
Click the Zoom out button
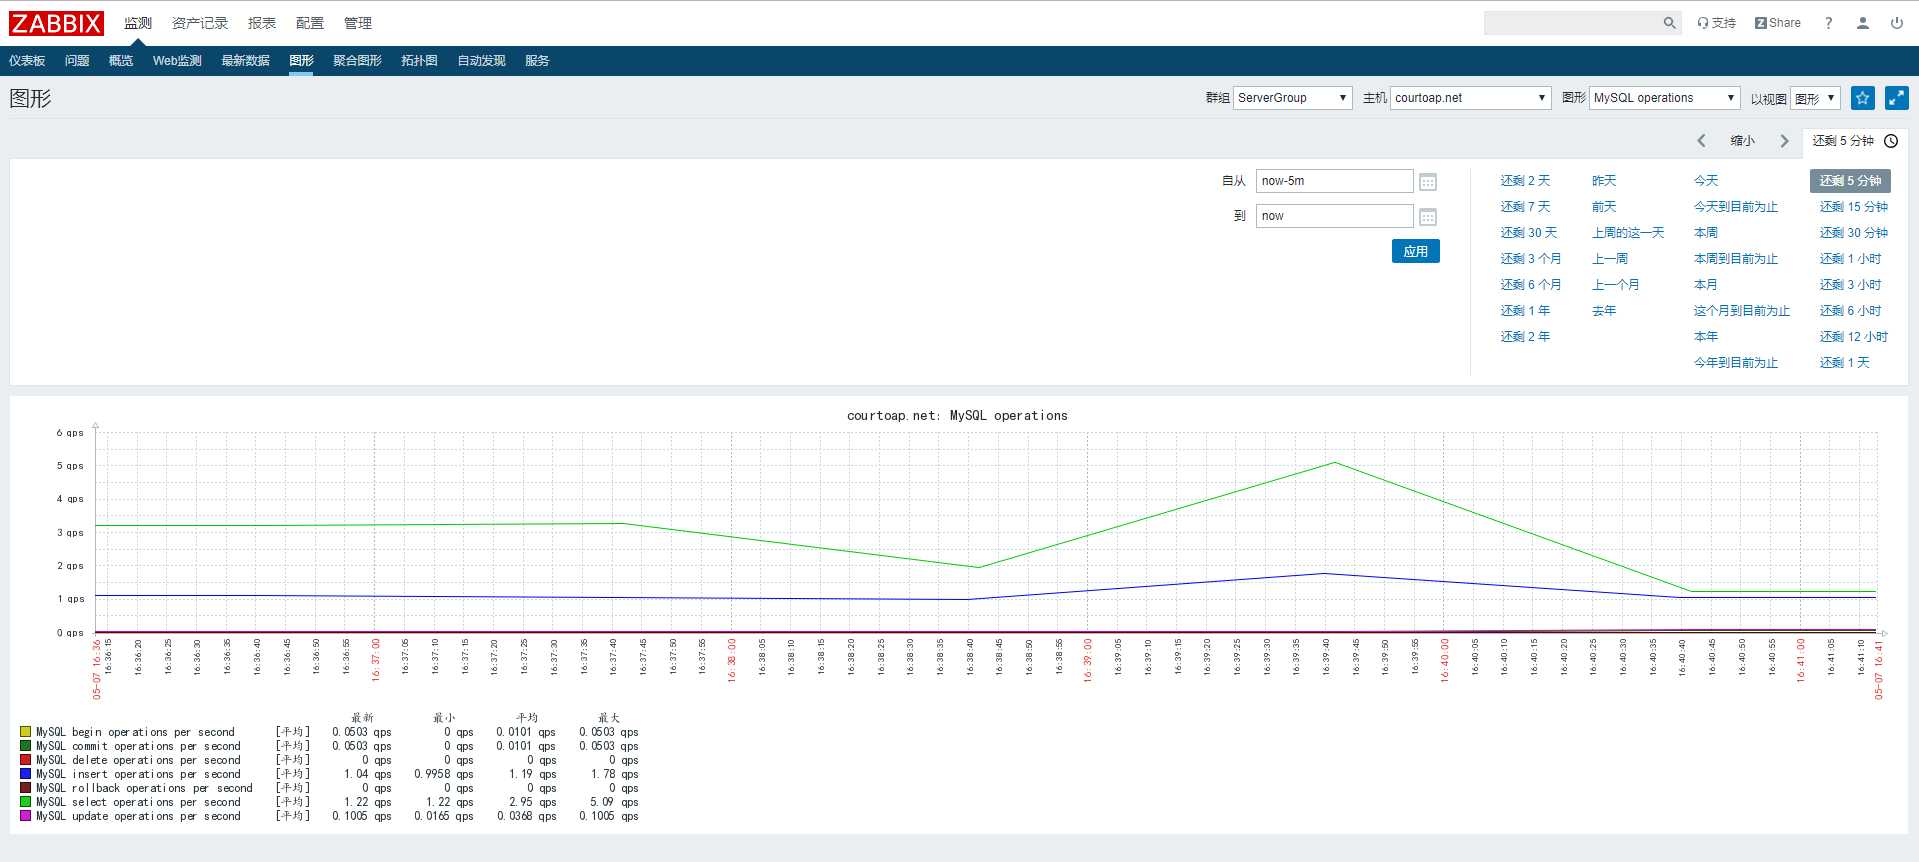click(1742, 141)
